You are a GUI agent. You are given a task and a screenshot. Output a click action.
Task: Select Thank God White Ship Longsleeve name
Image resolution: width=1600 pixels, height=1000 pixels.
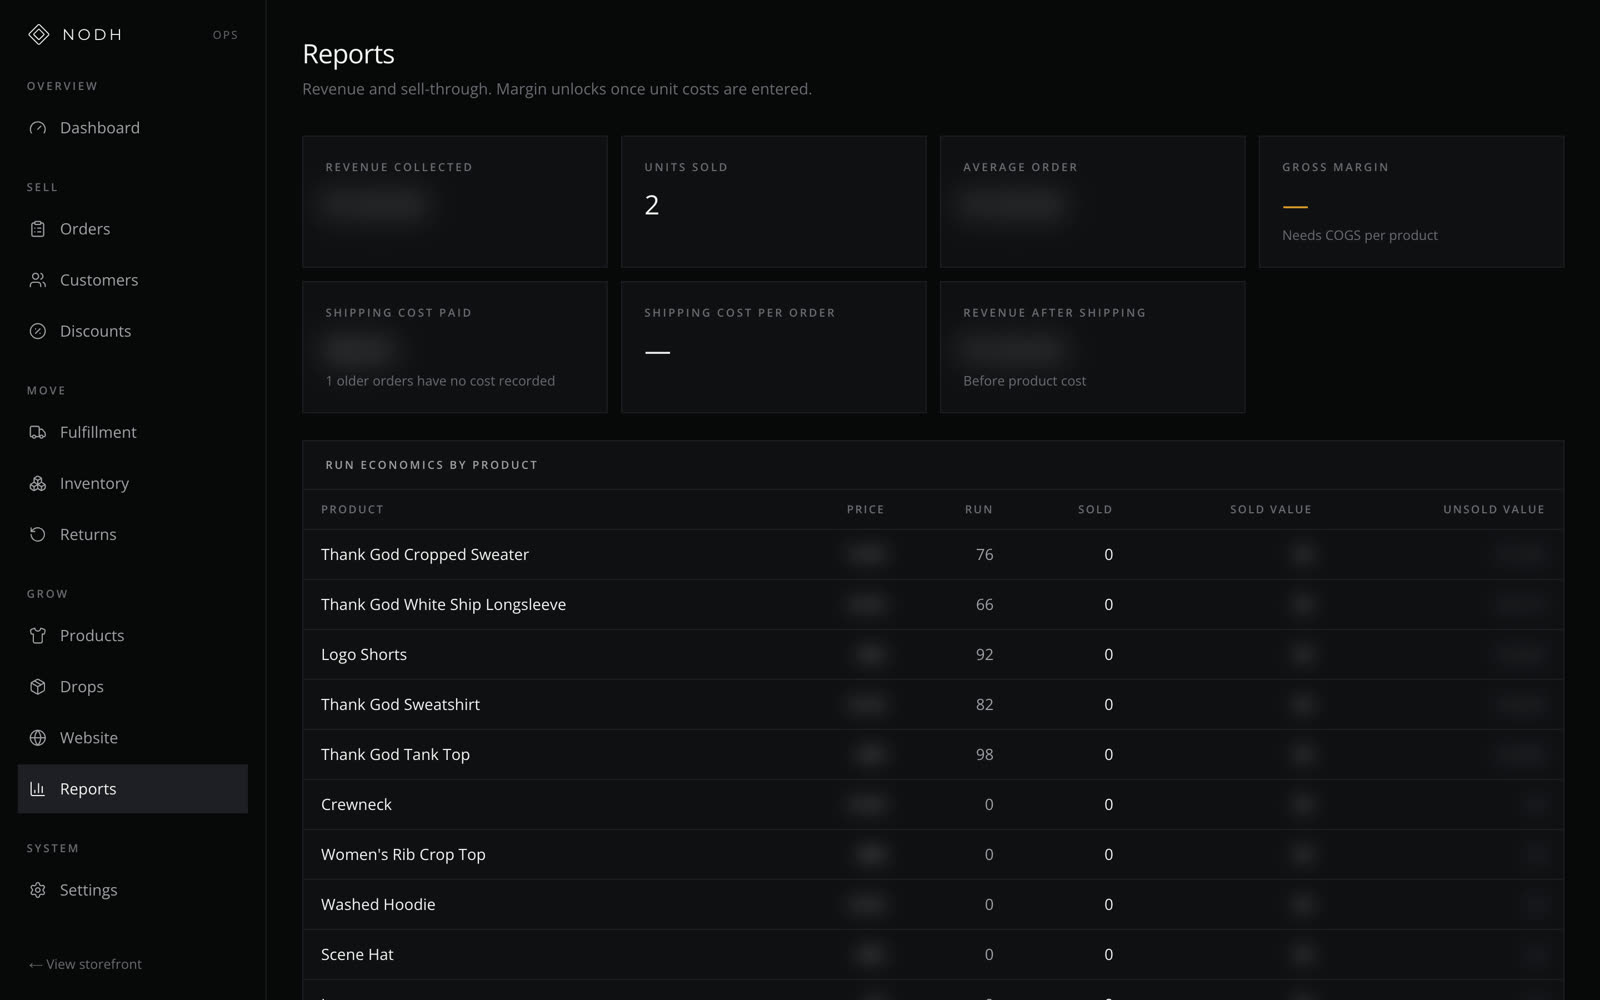pos(443,604)
